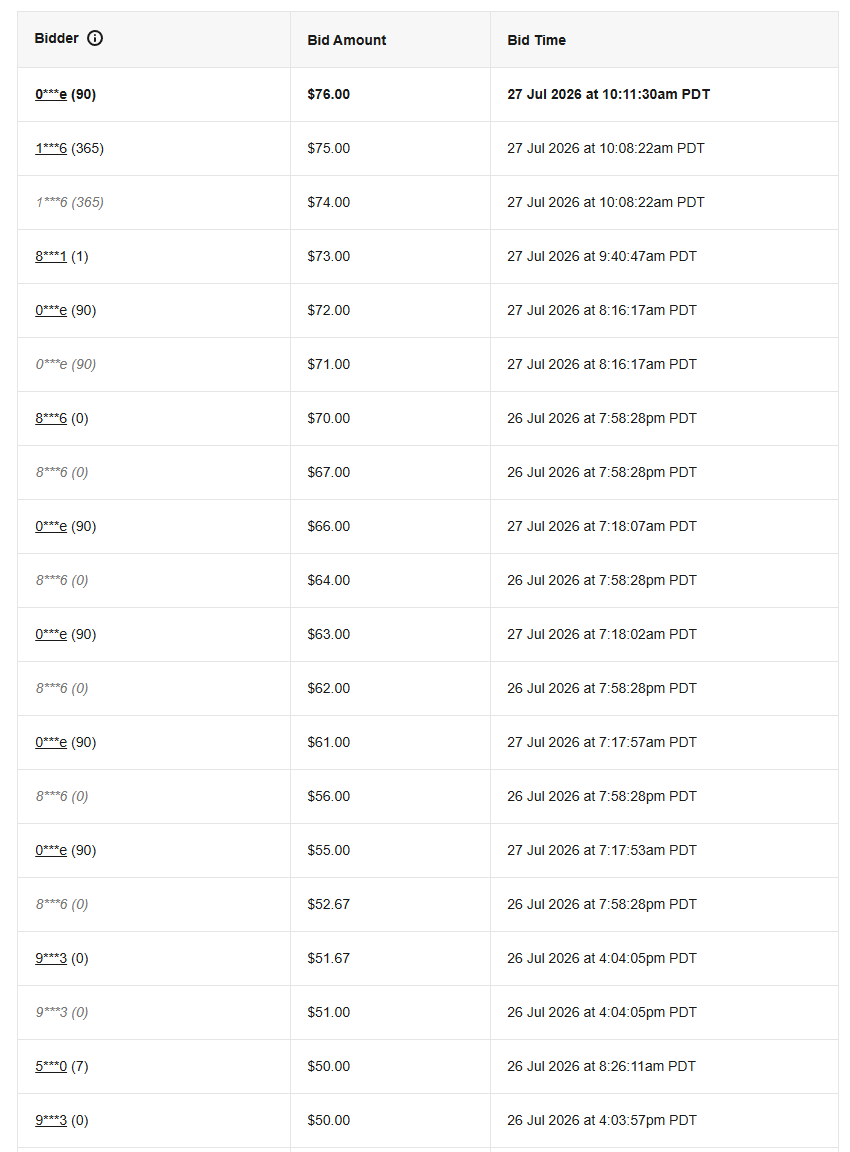Click bidder 0***e on the $55.00 row
This screenshot has height=1152, width=850.
(51, 850)
